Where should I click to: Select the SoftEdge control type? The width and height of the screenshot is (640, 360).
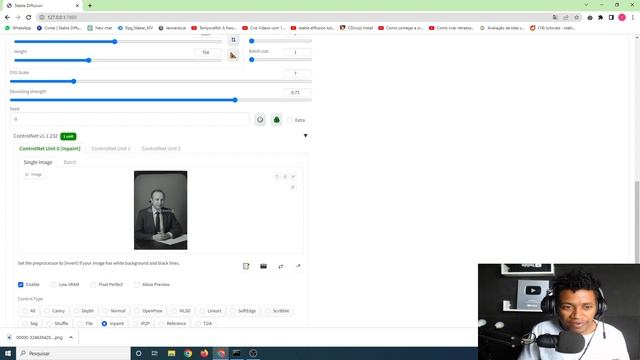243,311
